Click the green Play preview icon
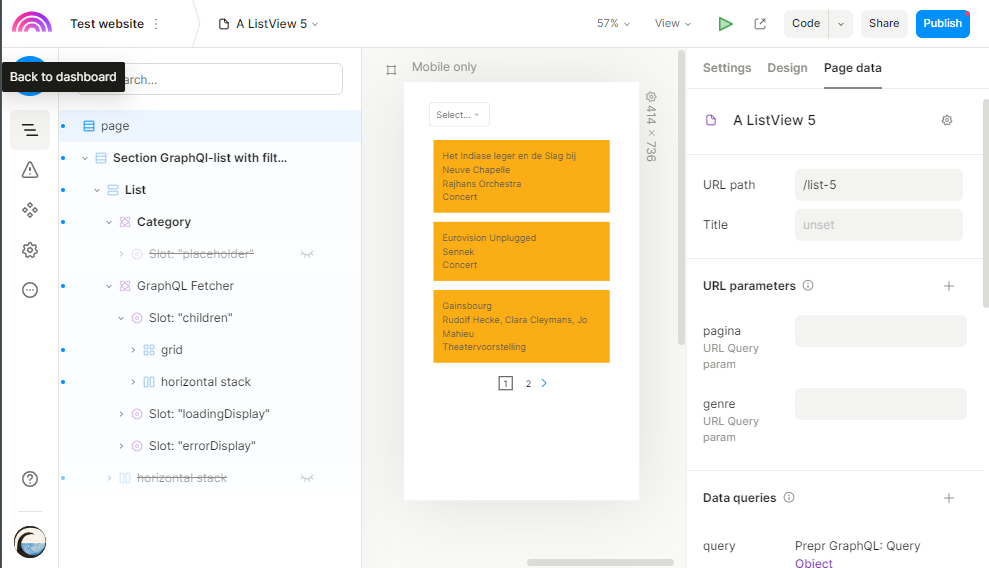 [x=726, y=24]
